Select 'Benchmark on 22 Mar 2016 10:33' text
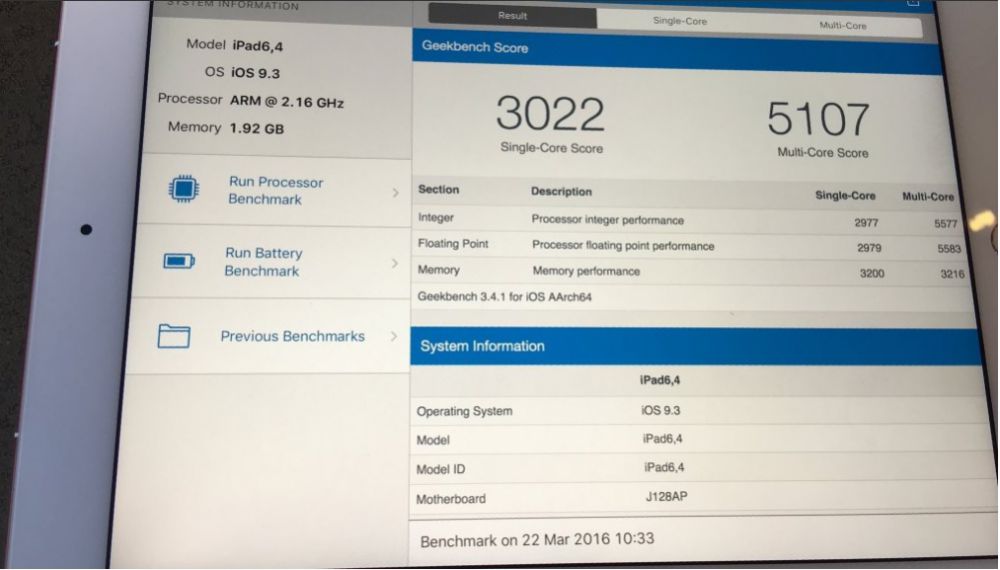This screenshot has height=570, width=1000. click(537, 539)
